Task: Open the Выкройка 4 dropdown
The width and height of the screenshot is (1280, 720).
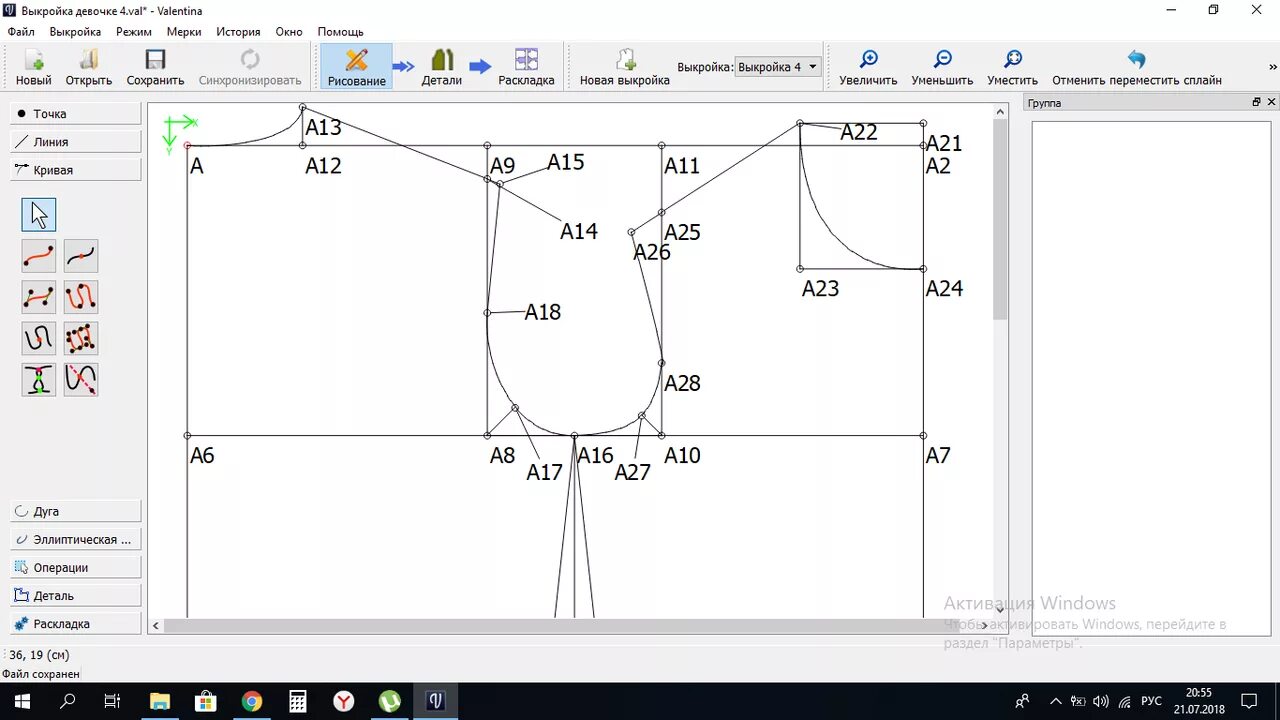Action: coord(778,67)
